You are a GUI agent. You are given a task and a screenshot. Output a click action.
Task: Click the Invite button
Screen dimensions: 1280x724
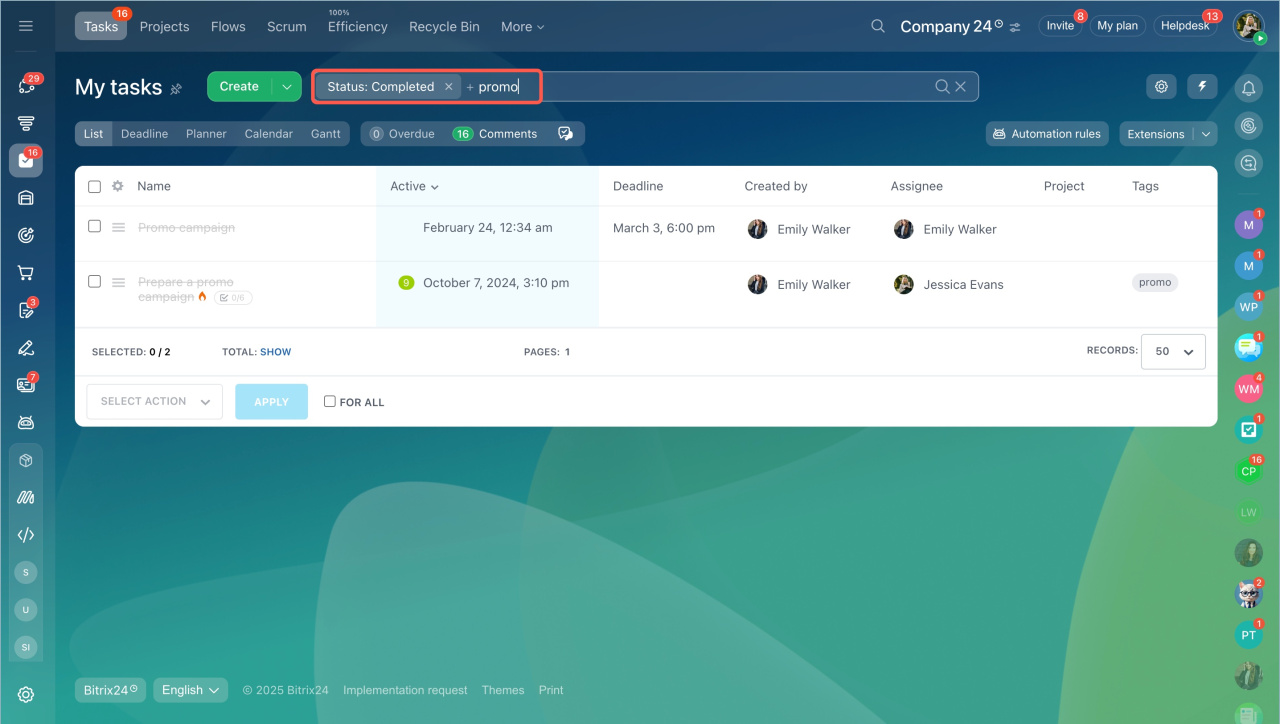1060,26
